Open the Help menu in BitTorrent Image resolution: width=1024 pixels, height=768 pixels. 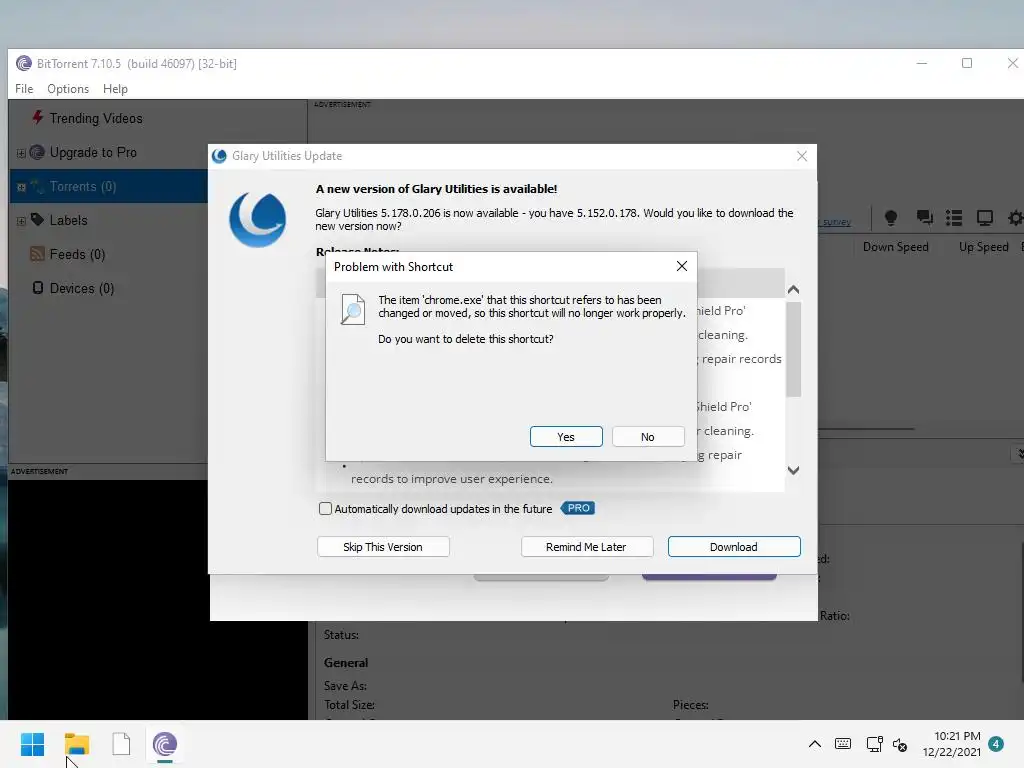tap(115, 89)
